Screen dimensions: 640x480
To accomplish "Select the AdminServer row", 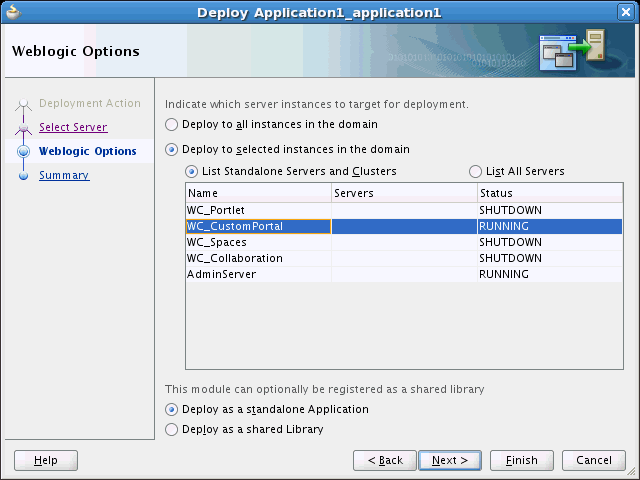I will [404, 274].
